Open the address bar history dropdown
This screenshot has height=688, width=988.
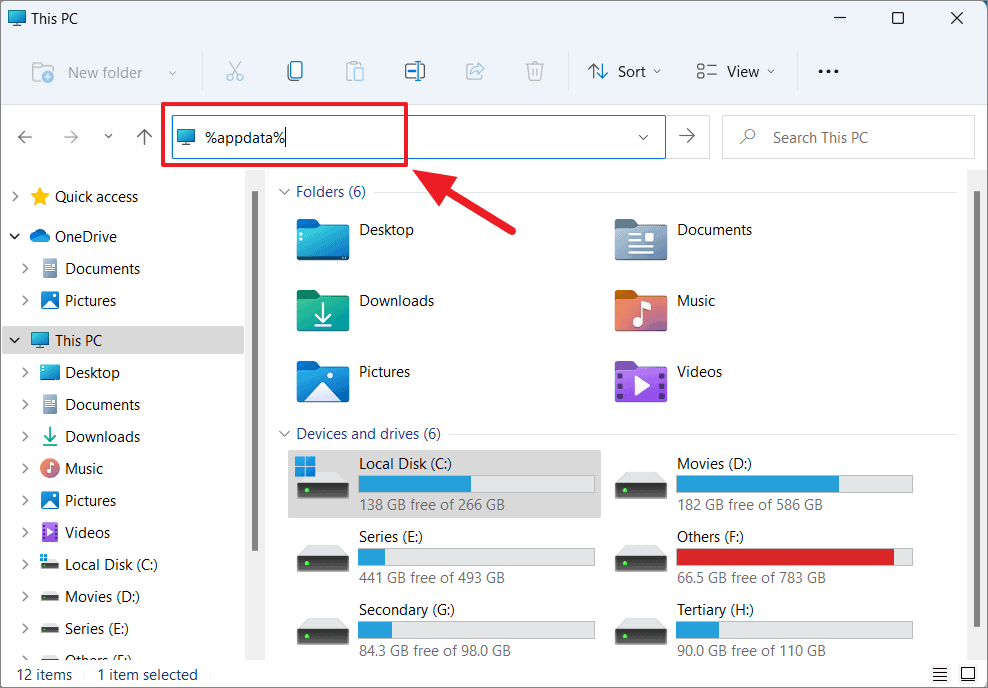coord(643,137)
